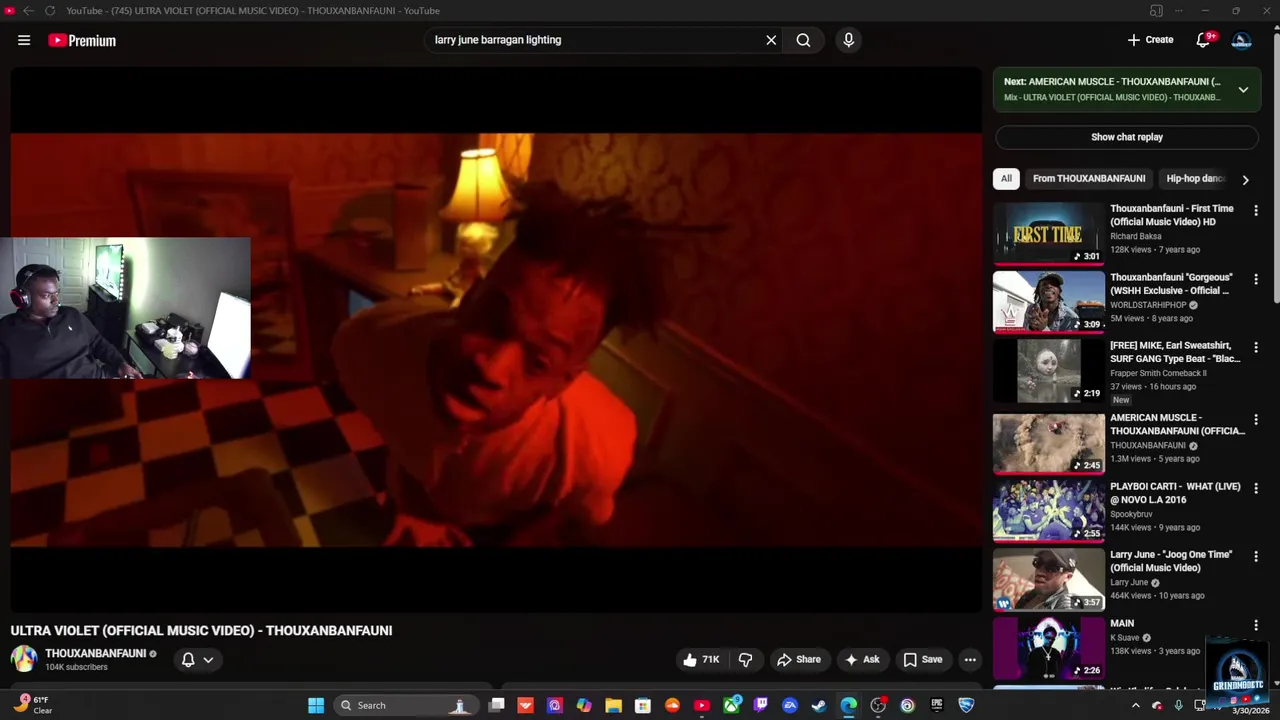Open weather widget 61°F Clear

[34, 705]
